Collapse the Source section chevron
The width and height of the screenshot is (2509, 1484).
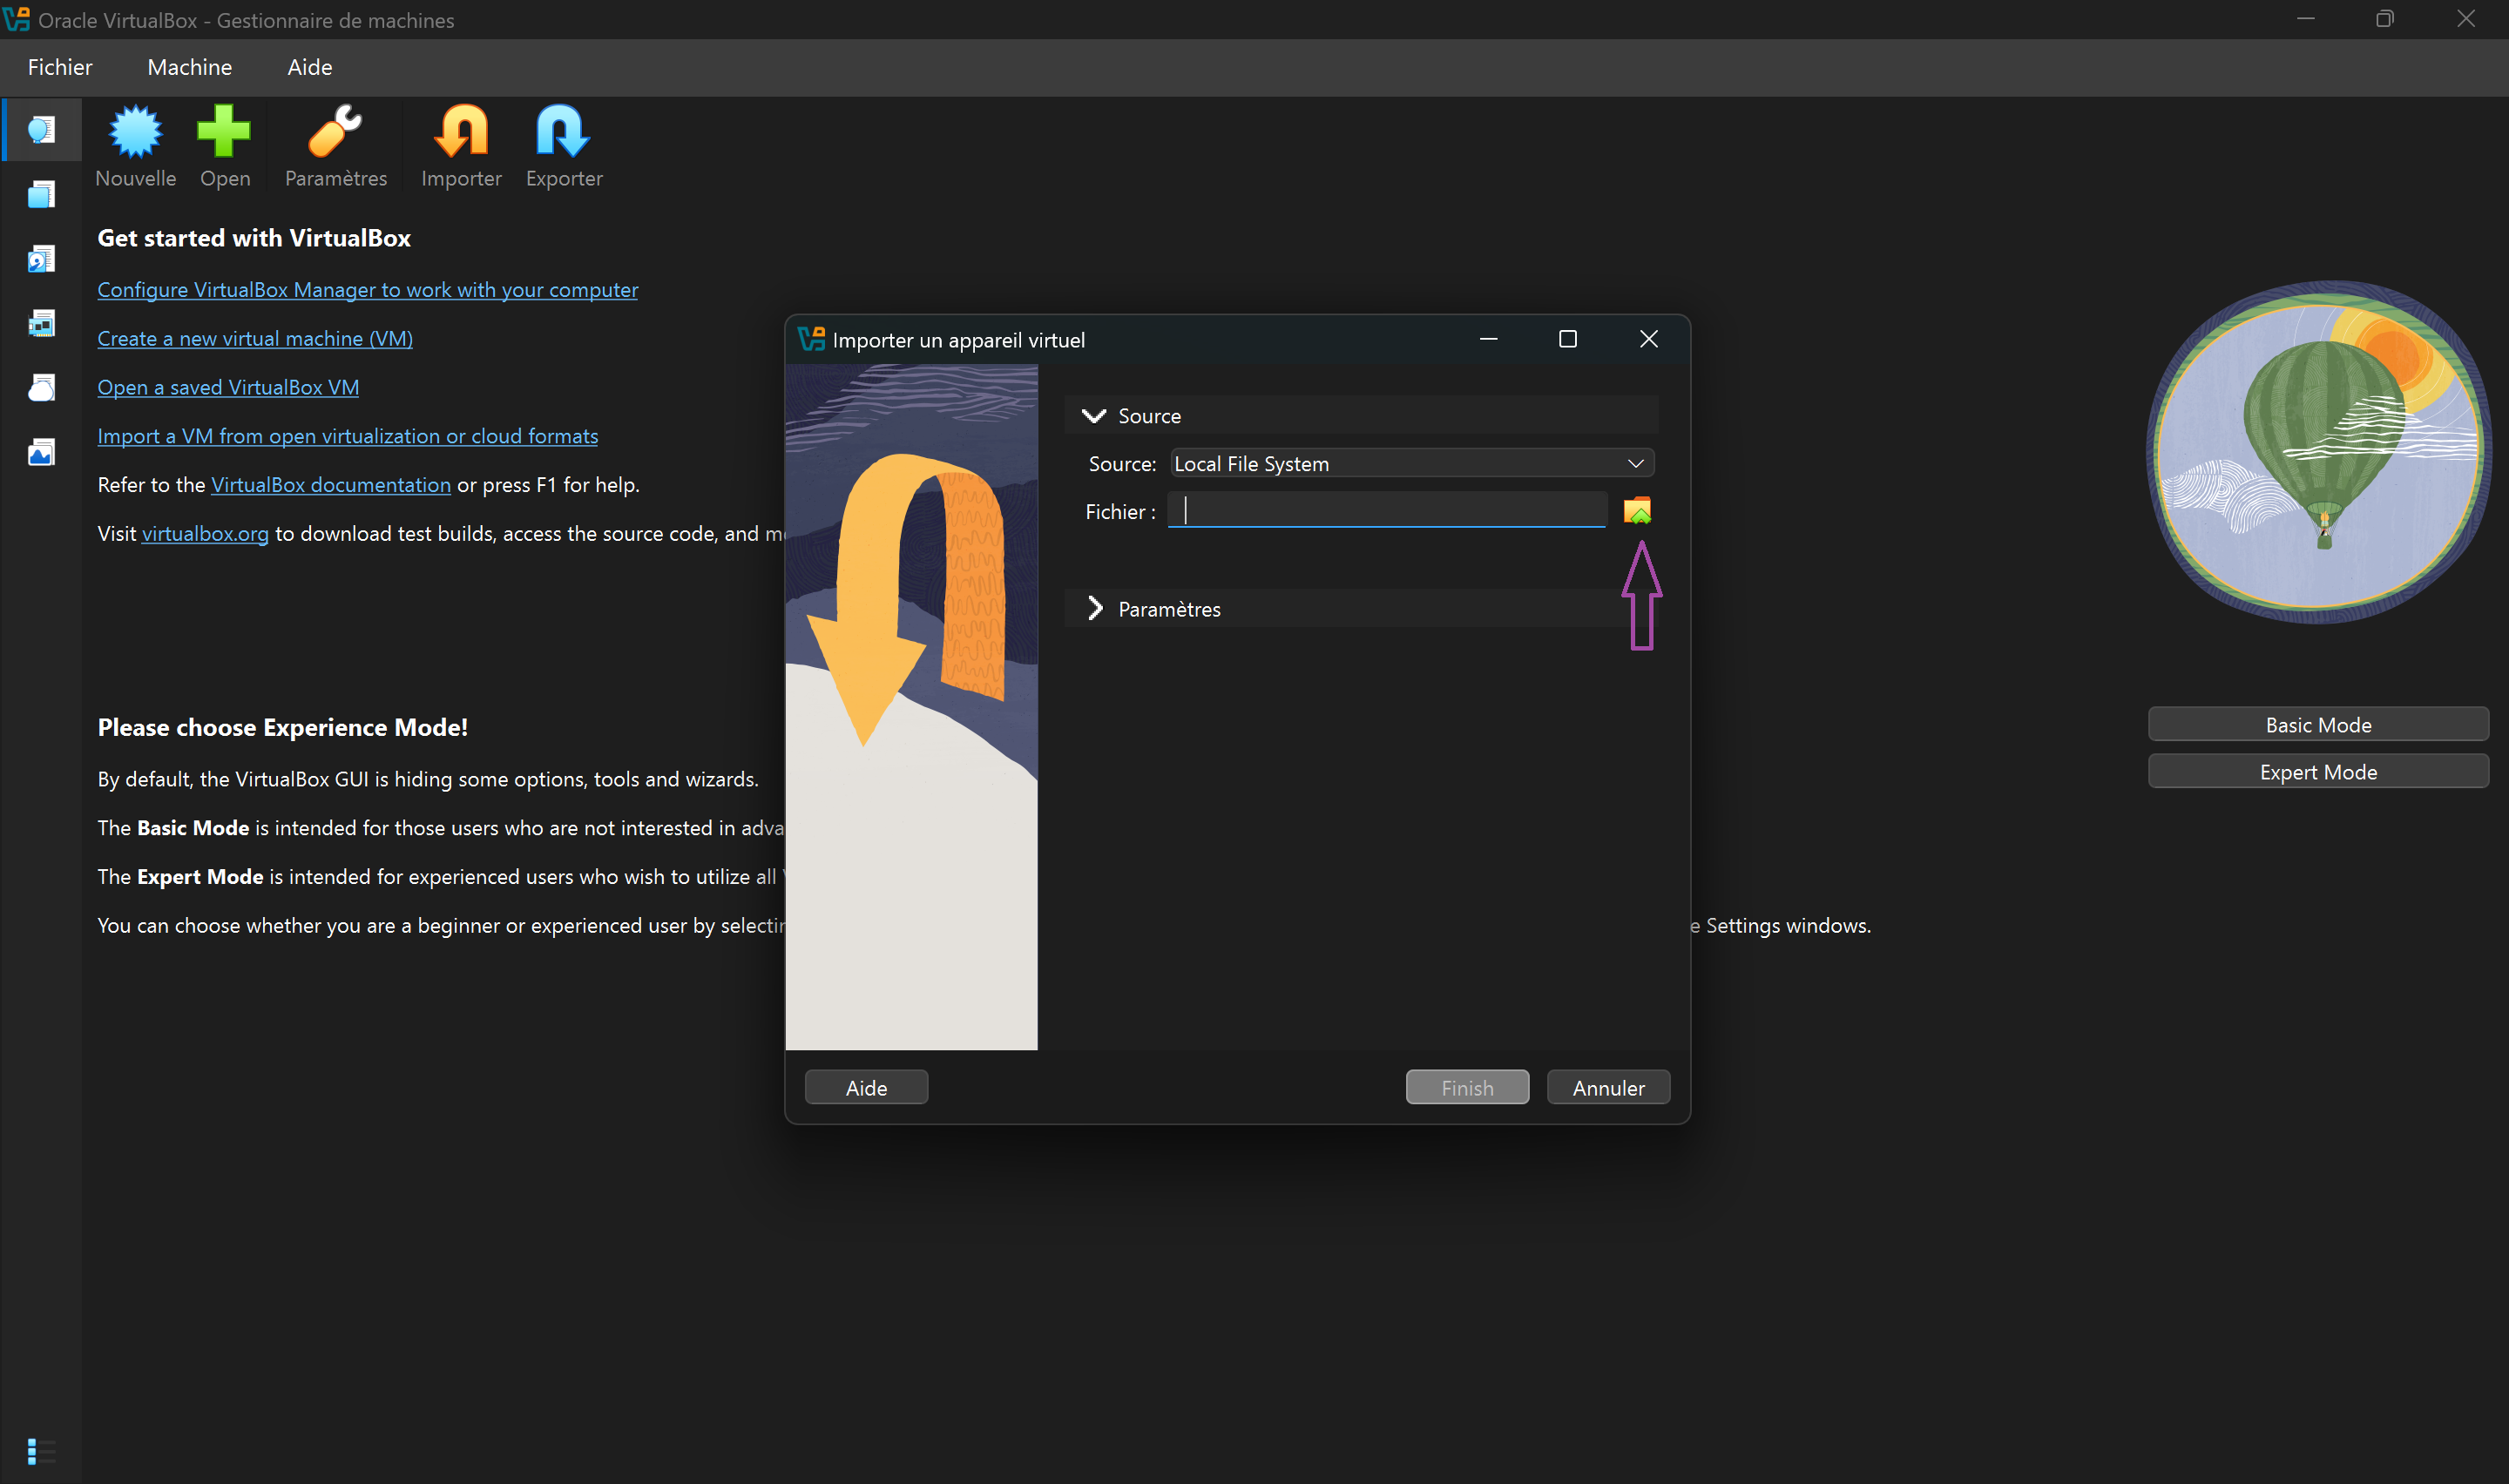coord(1094,416)
